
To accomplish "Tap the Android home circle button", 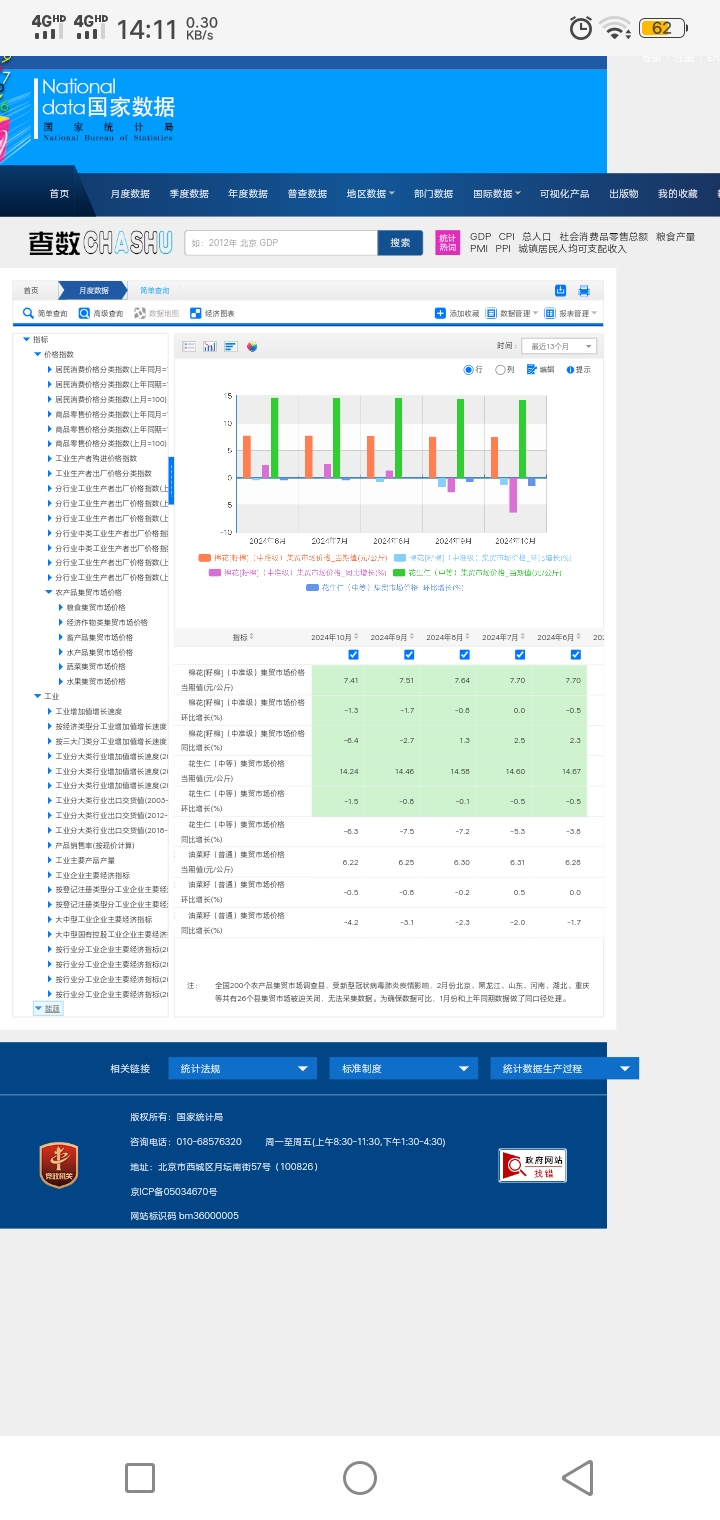I will (x=360, y=1477).
